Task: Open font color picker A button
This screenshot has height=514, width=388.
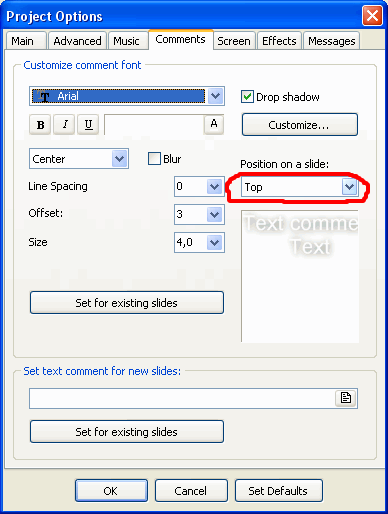Action: click(214, 124)
